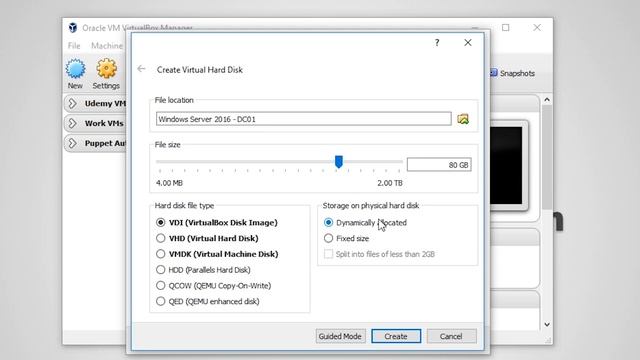640x360 pixels.
Task: Expand the Work VMs group
Action: [72, 123]
